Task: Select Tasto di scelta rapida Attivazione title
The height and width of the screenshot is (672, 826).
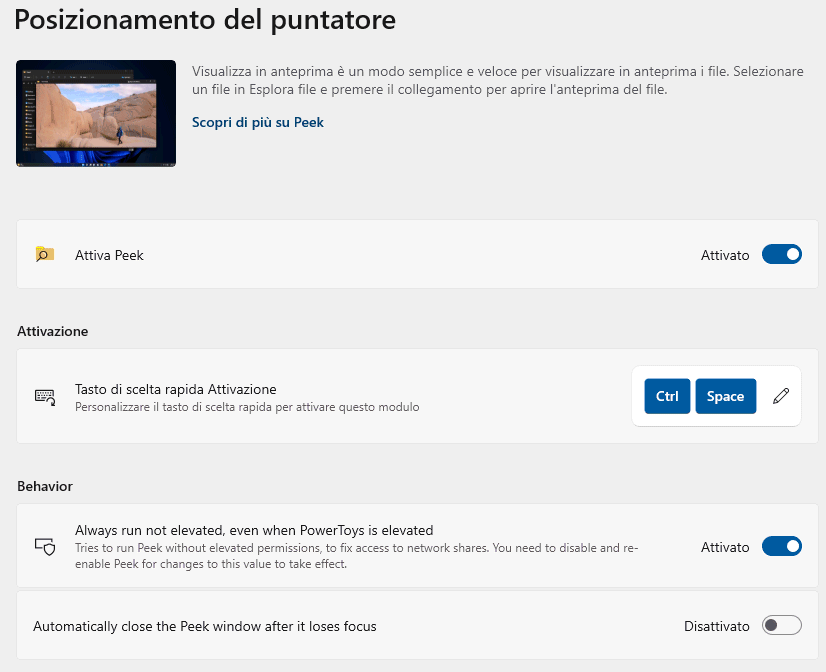Action: (x=175, y=389)
